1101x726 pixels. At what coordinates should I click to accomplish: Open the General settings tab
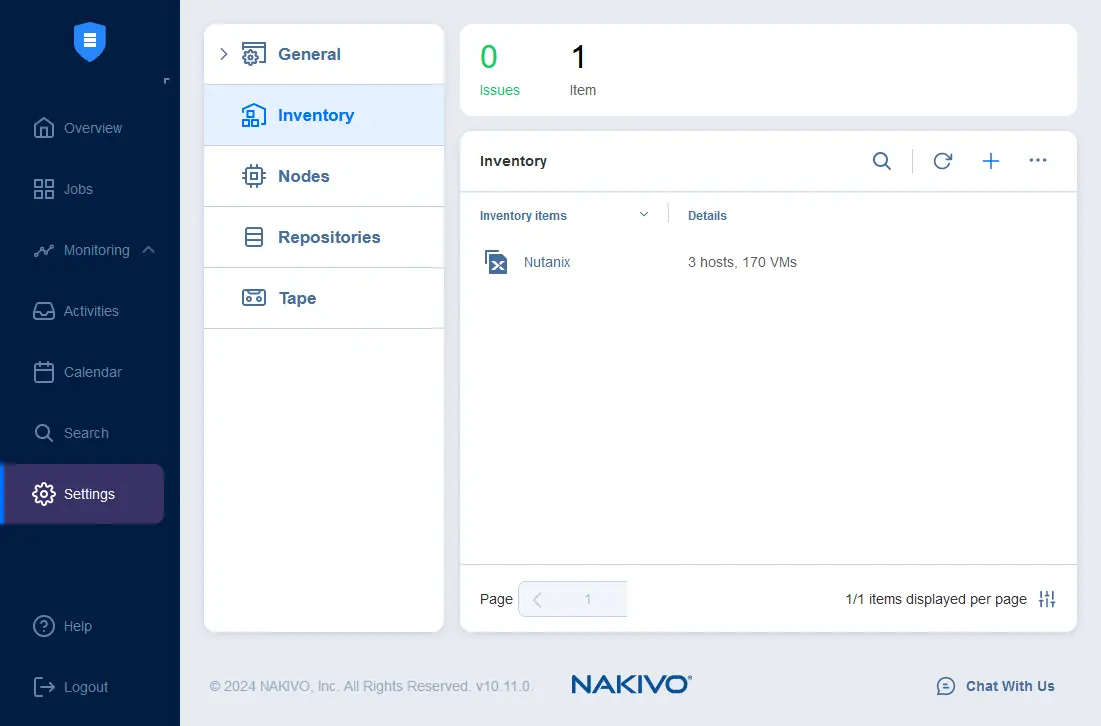click(324, 54)
